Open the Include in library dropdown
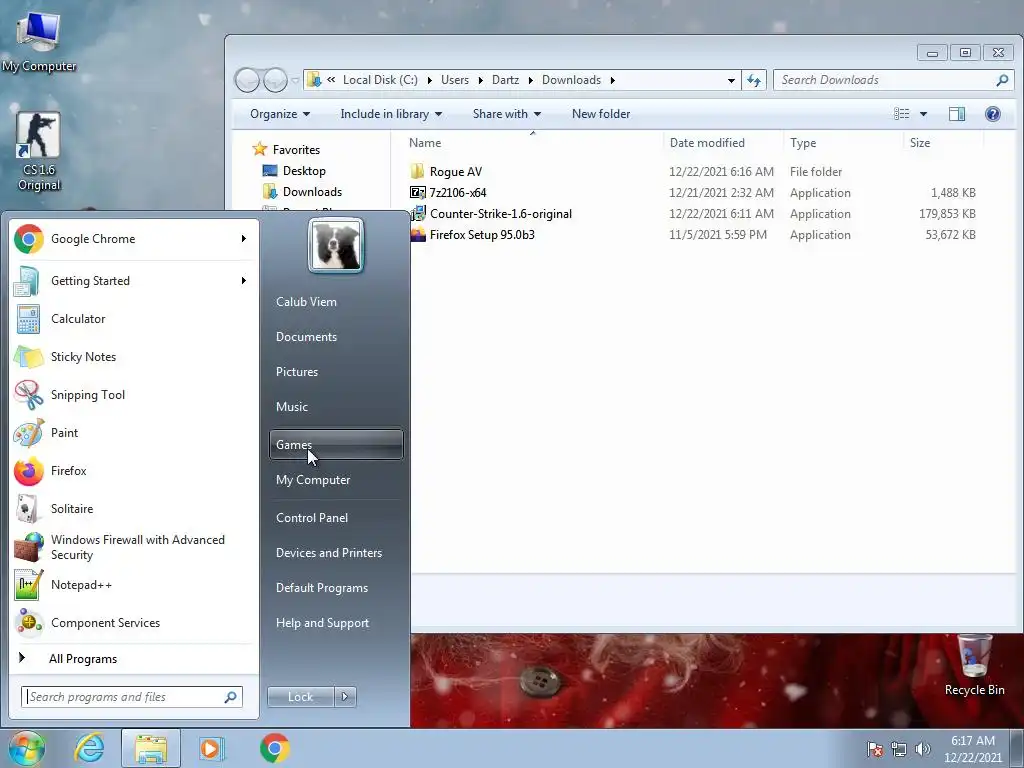The height and width of the screenshot is (768, 1024). click(x=391, y=114)
